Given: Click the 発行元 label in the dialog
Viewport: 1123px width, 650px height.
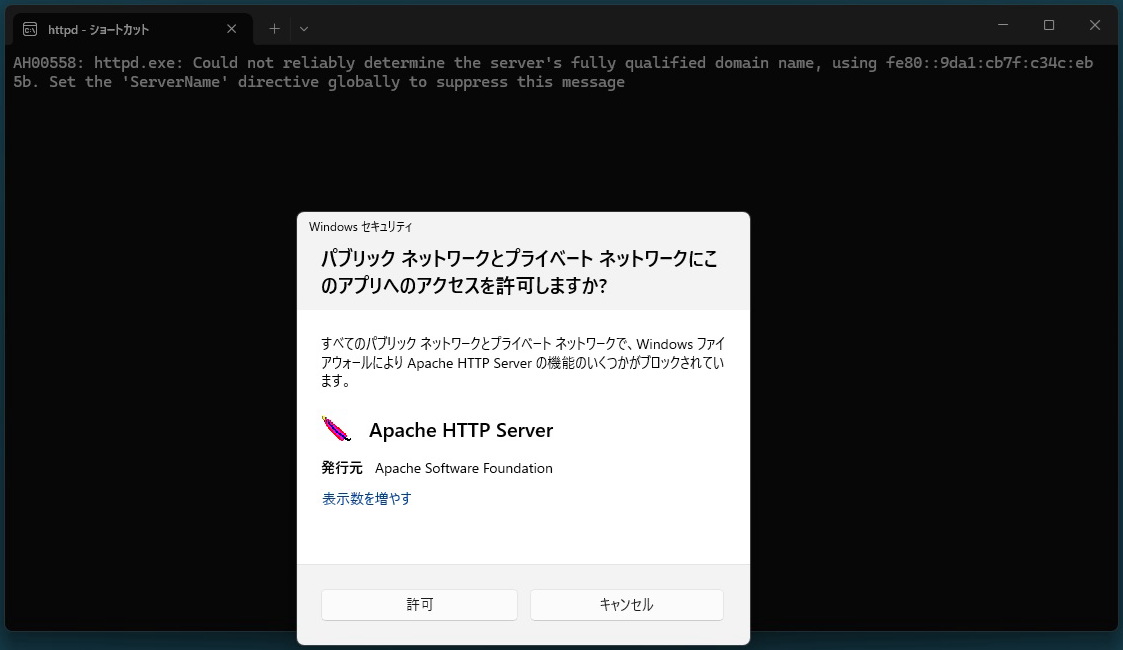Looking at the screenshot, I should (342, 468).
